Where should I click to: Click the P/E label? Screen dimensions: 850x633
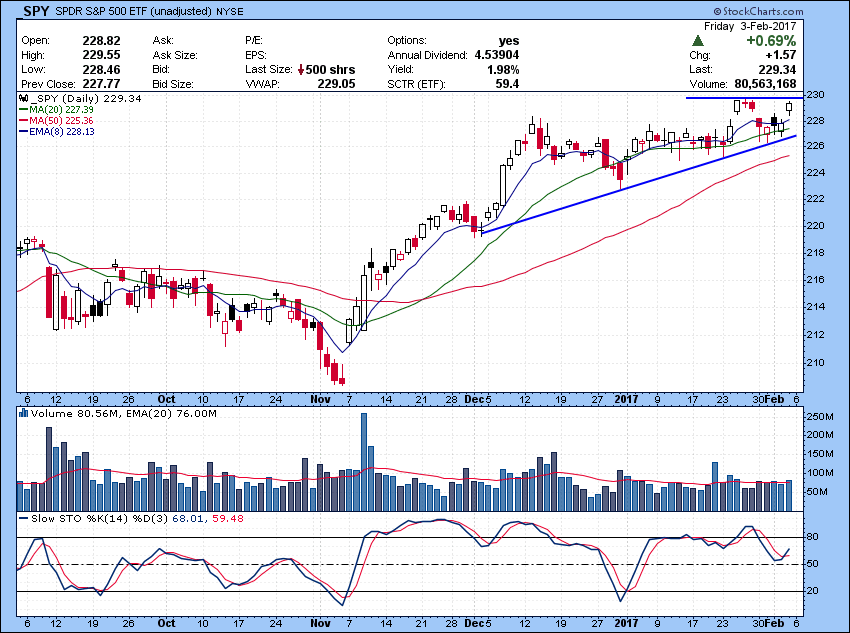point(254,41)
